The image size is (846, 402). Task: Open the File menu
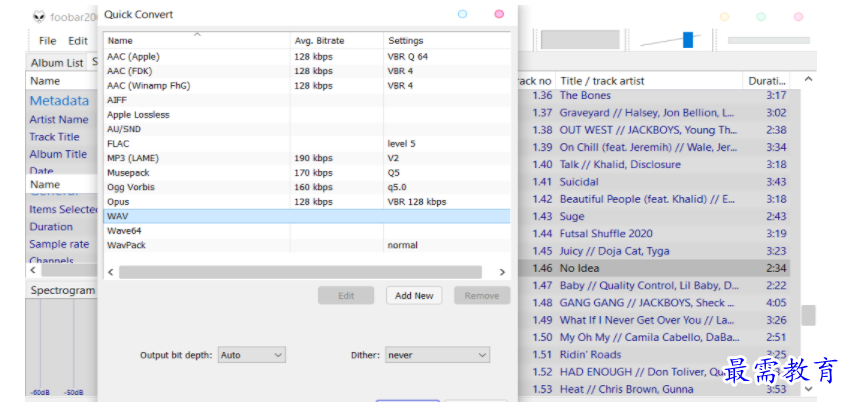click(x=47, y=40)
